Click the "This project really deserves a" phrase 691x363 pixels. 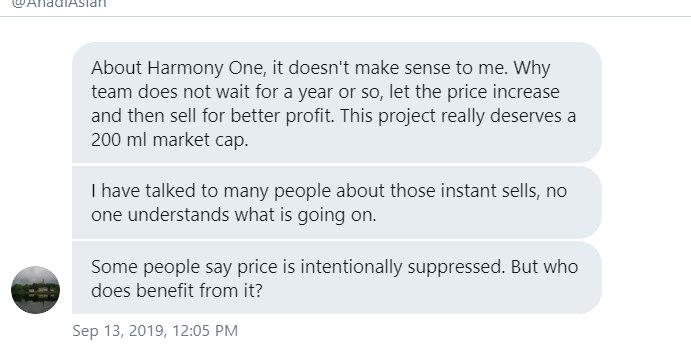[x=458, y=116]
